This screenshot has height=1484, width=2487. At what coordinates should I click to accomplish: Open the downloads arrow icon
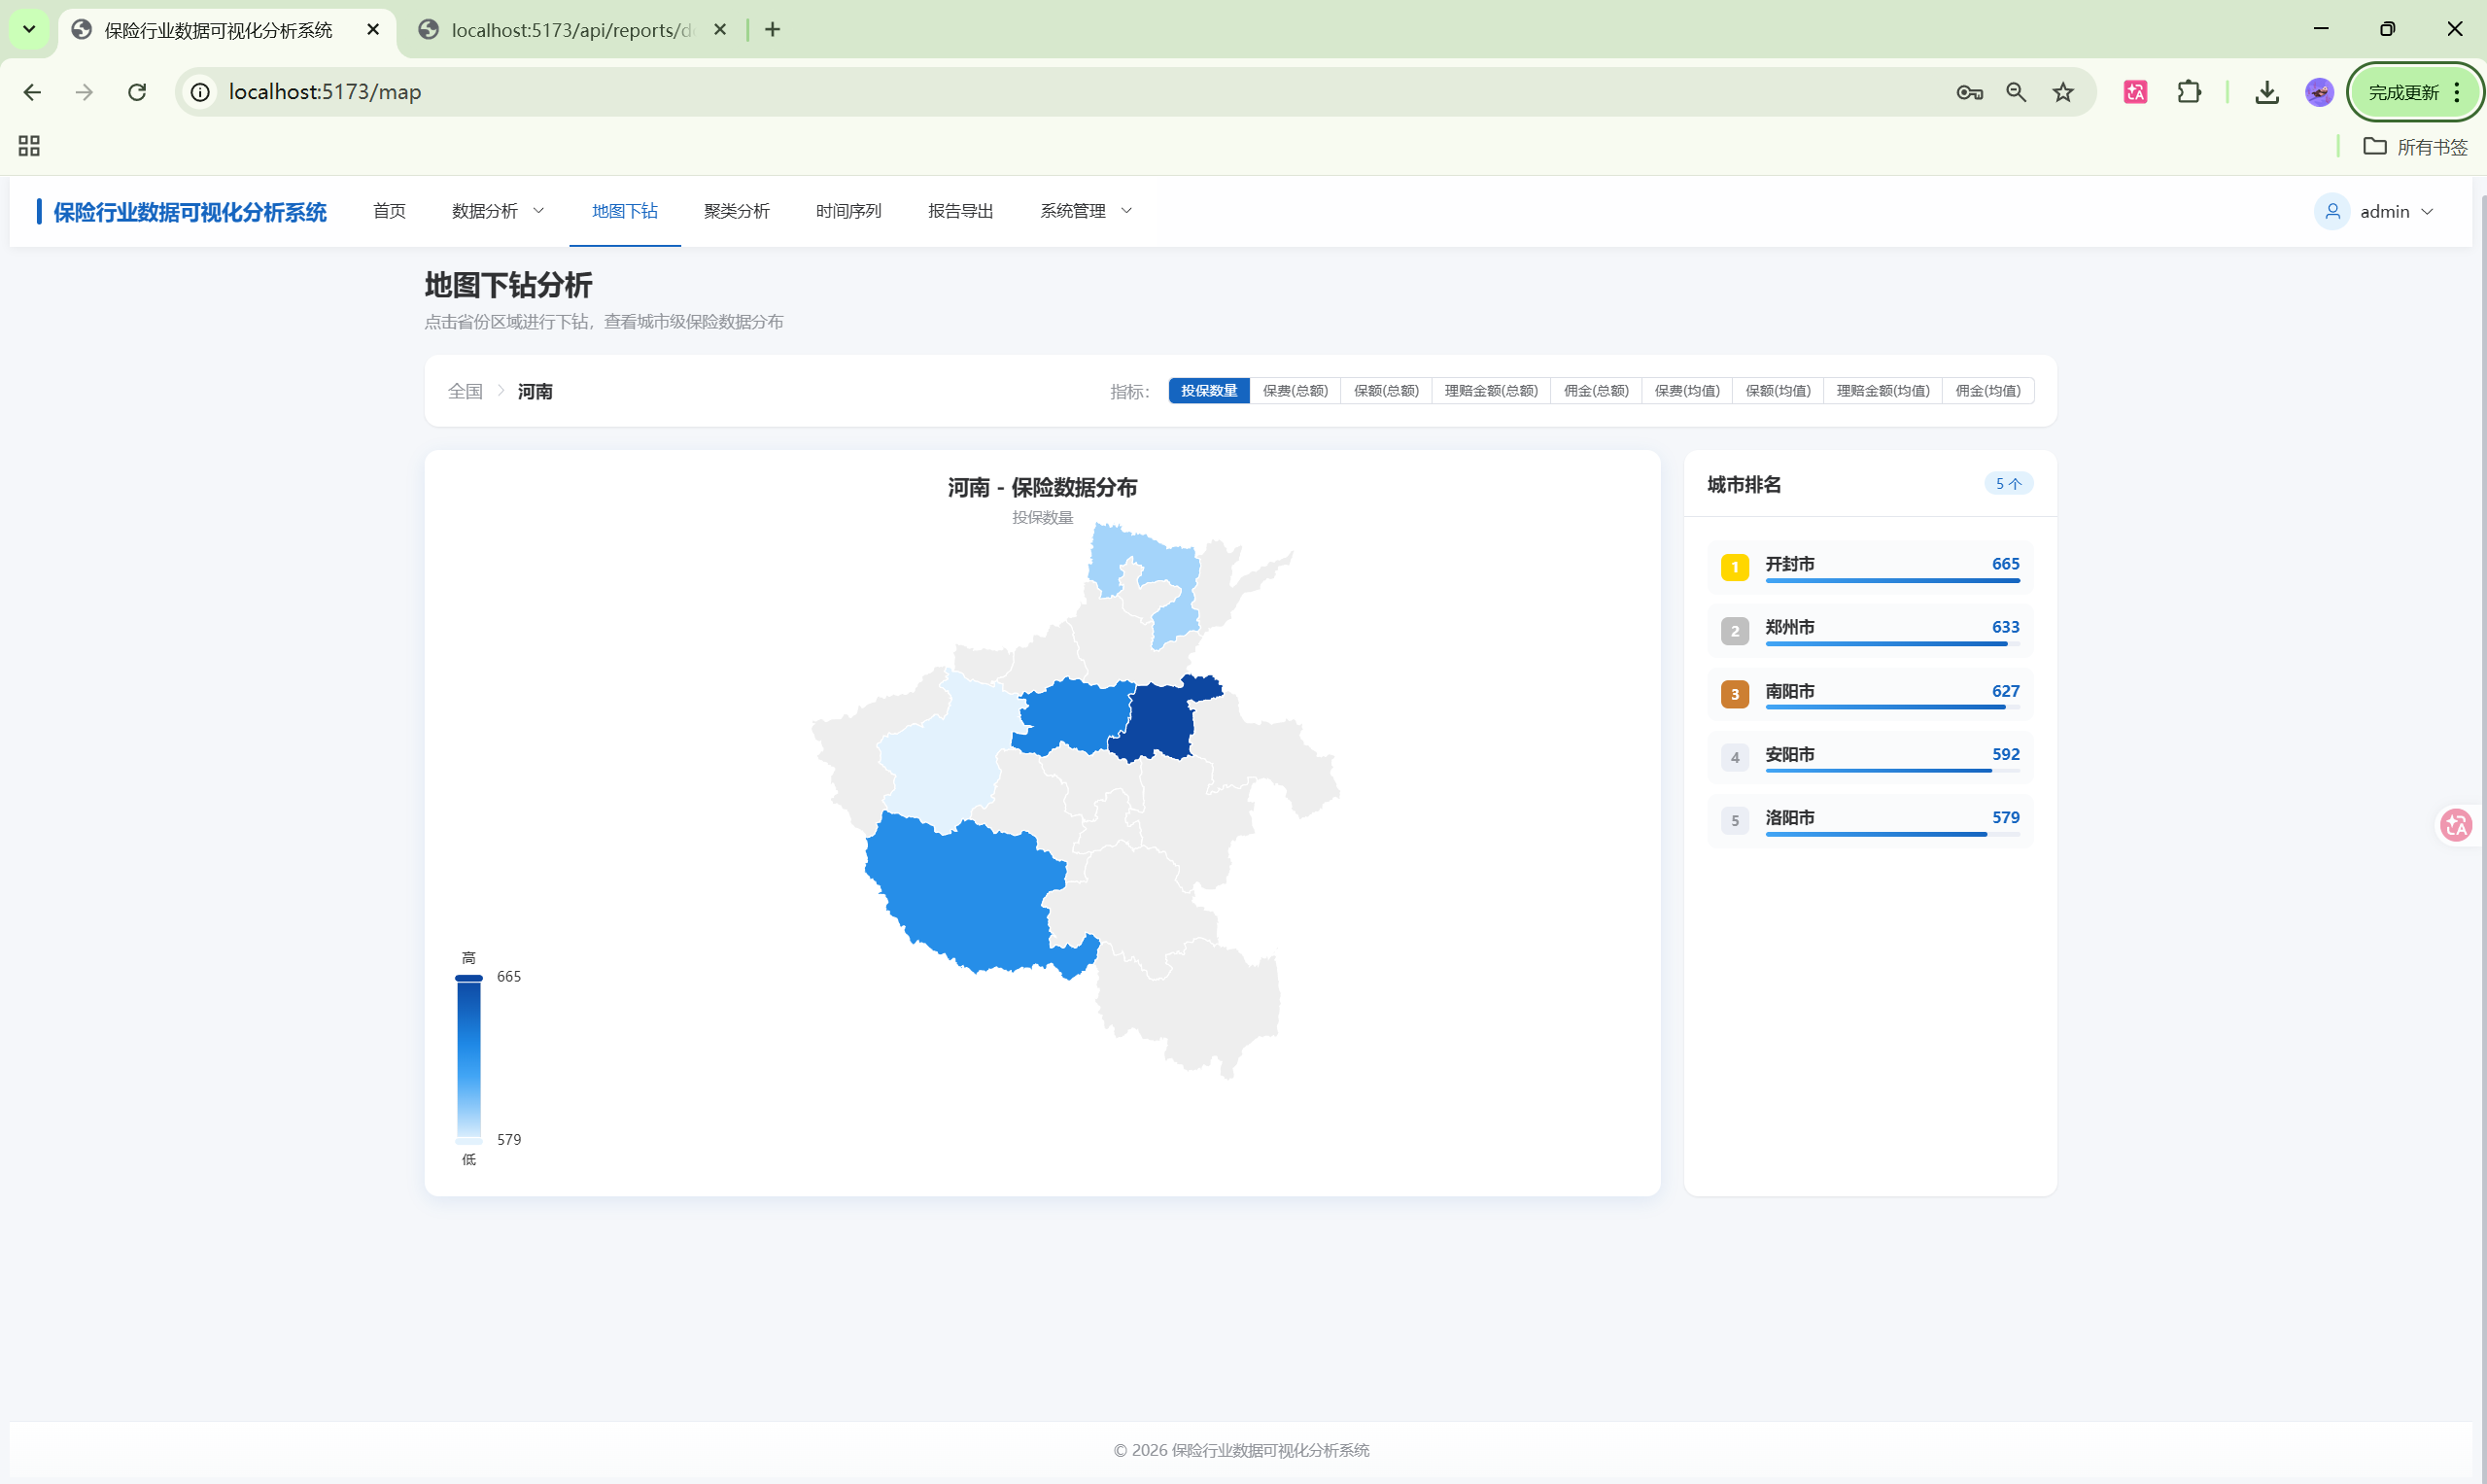[x=2266, y=92]
